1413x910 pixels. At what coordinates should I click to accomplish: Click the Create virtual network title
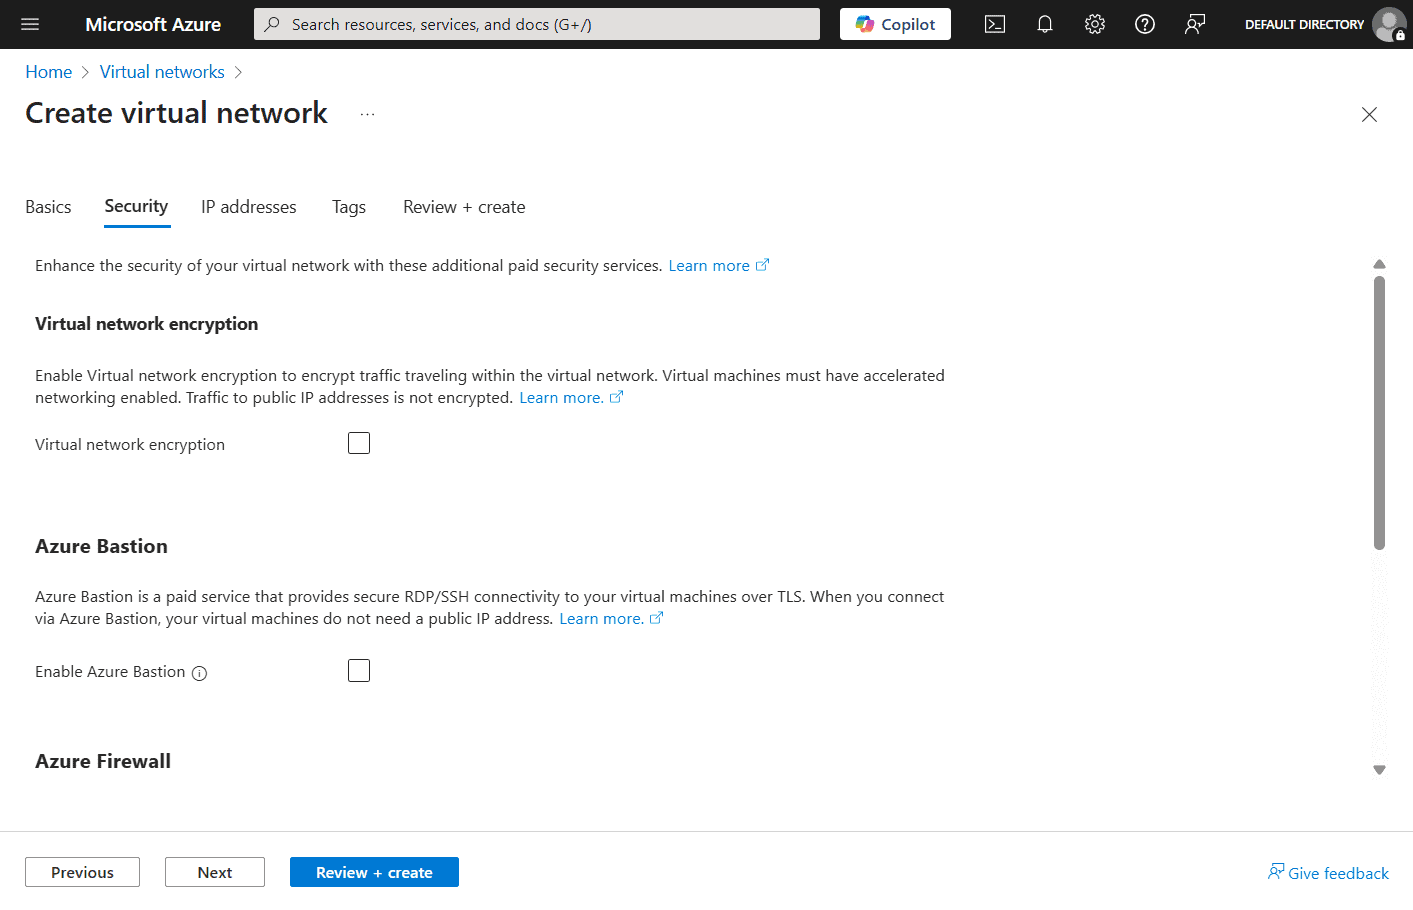pos(176,113)
